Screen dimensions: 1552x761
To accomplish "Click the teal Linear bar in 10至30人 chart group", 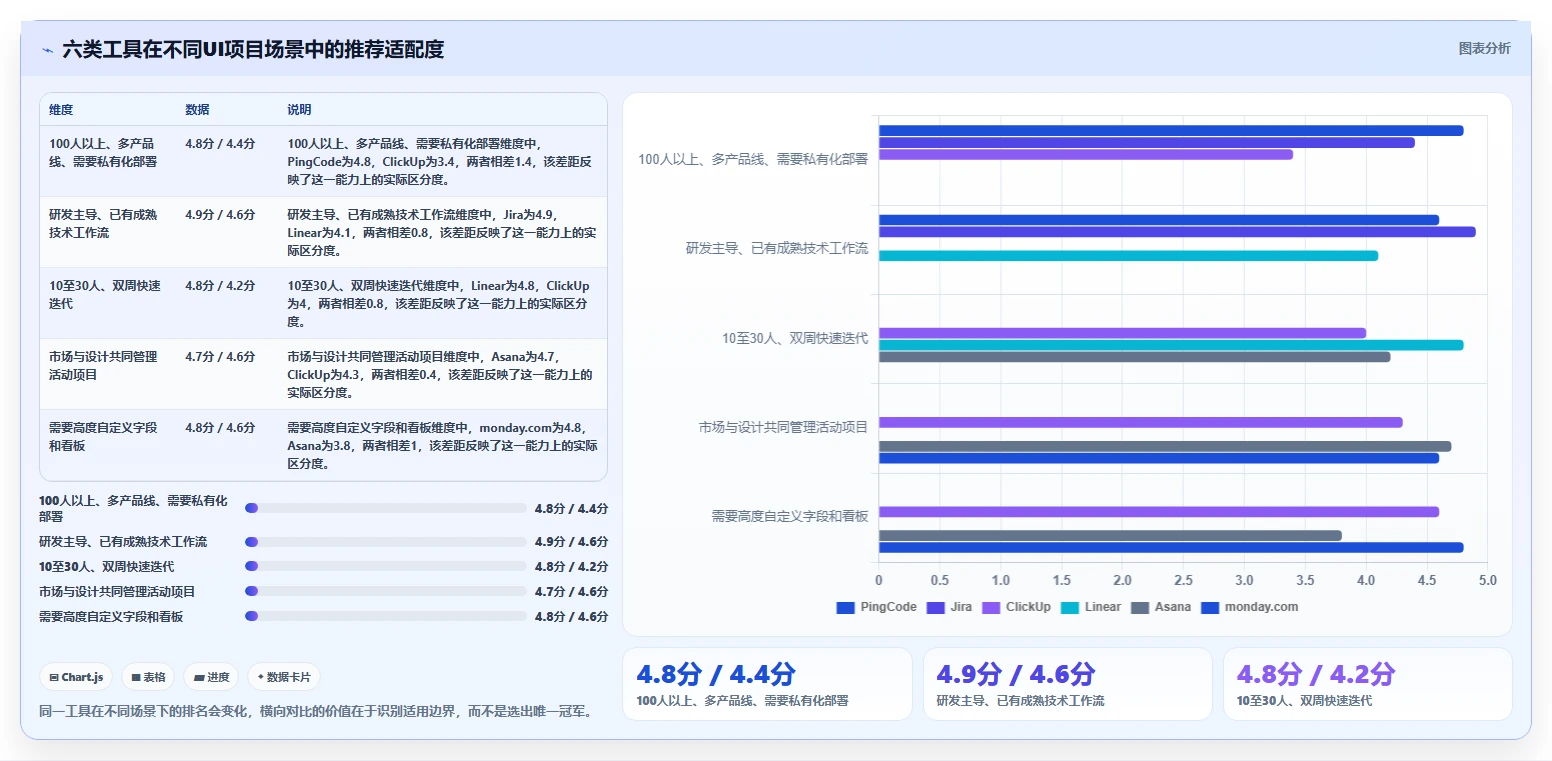I will [1171, 345].
